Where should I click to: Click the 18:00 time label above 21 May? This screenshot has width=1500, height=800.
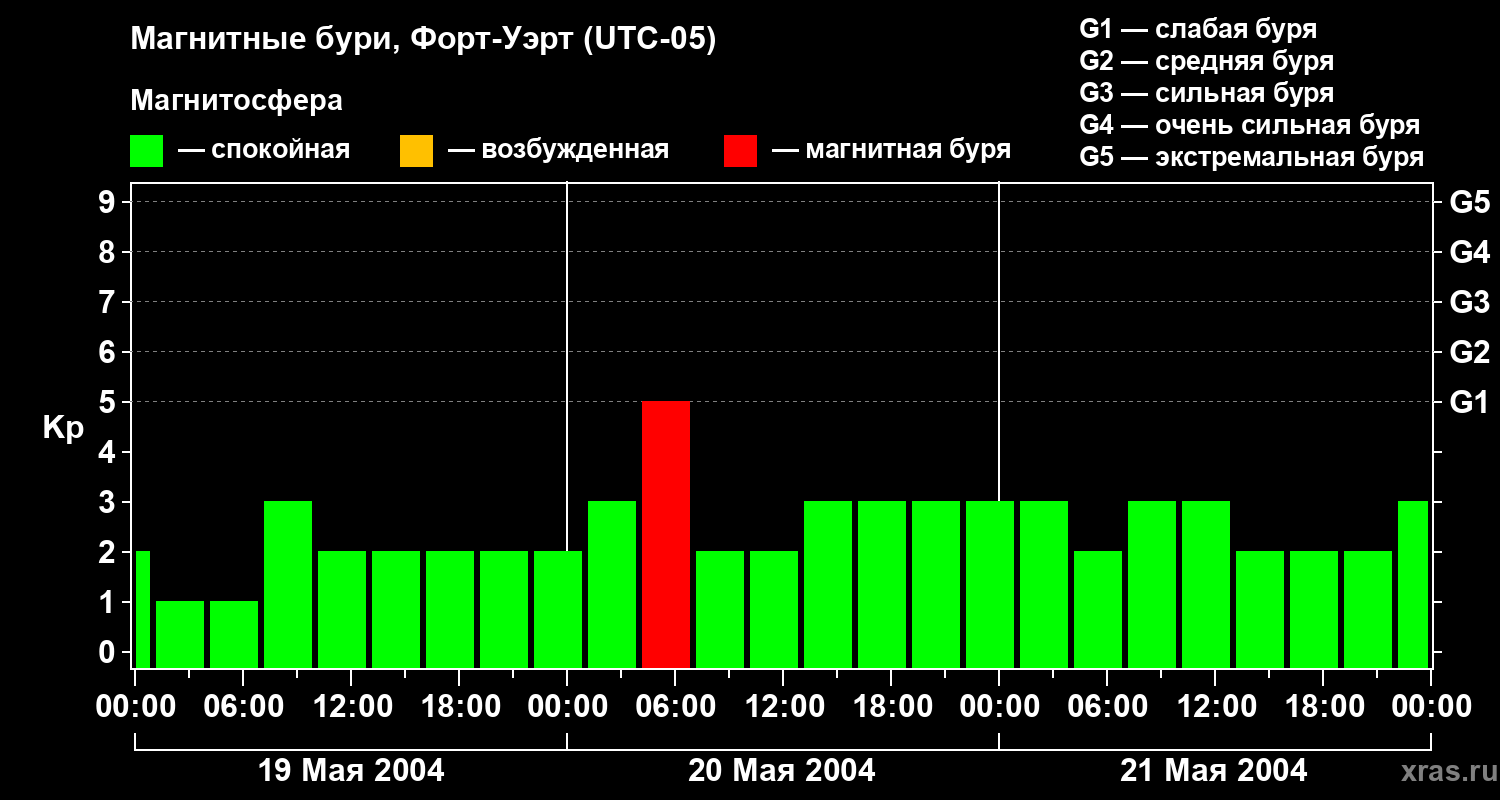click(1323, 707)
